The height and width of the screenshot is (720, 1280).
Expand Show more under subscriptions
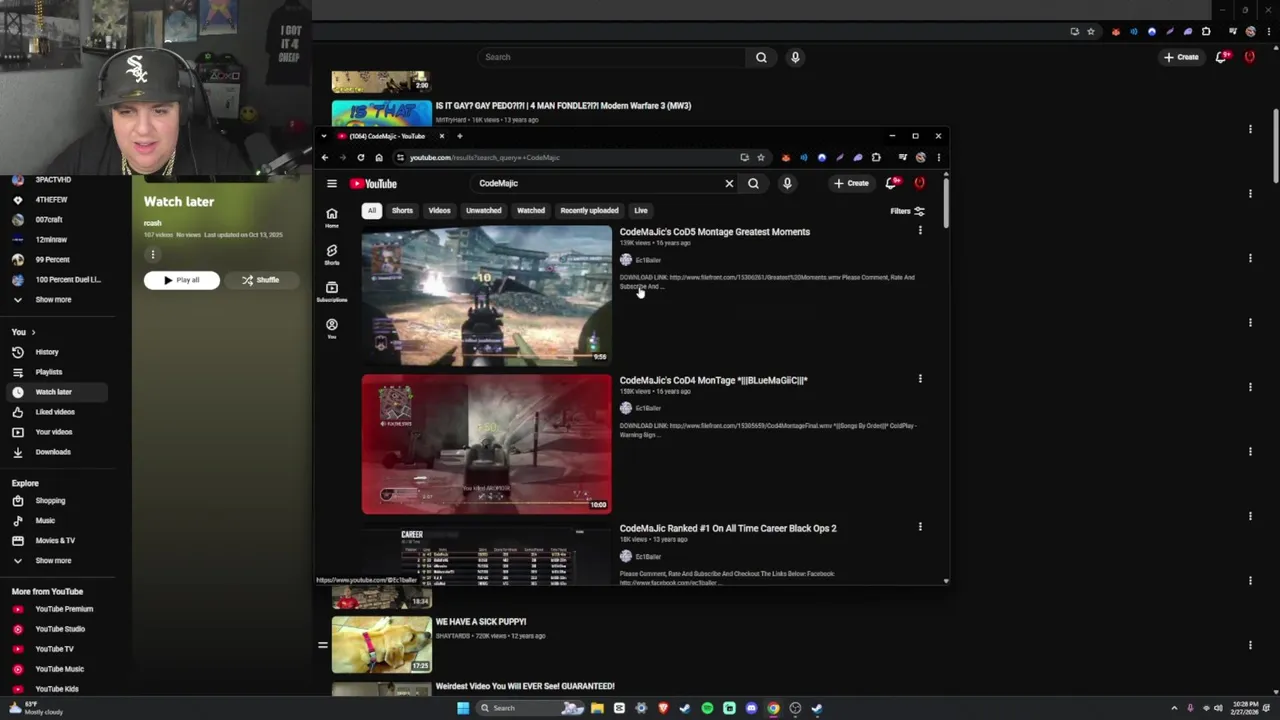coord(55,300)
